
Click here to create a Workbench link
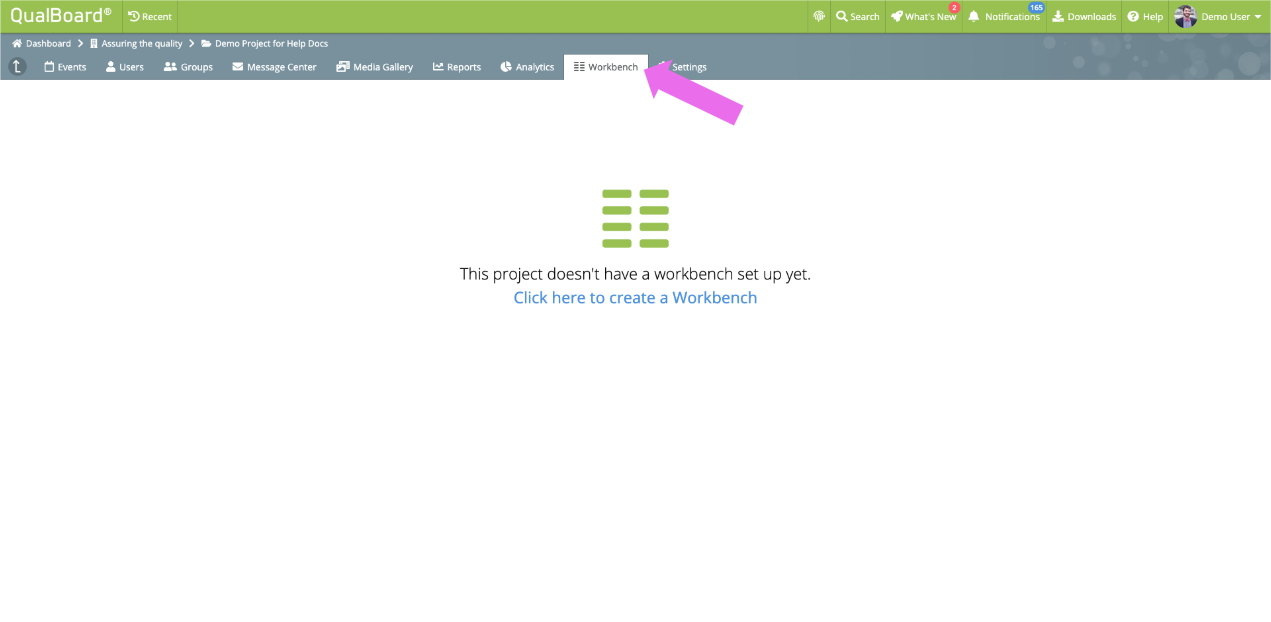click(635, 298)
